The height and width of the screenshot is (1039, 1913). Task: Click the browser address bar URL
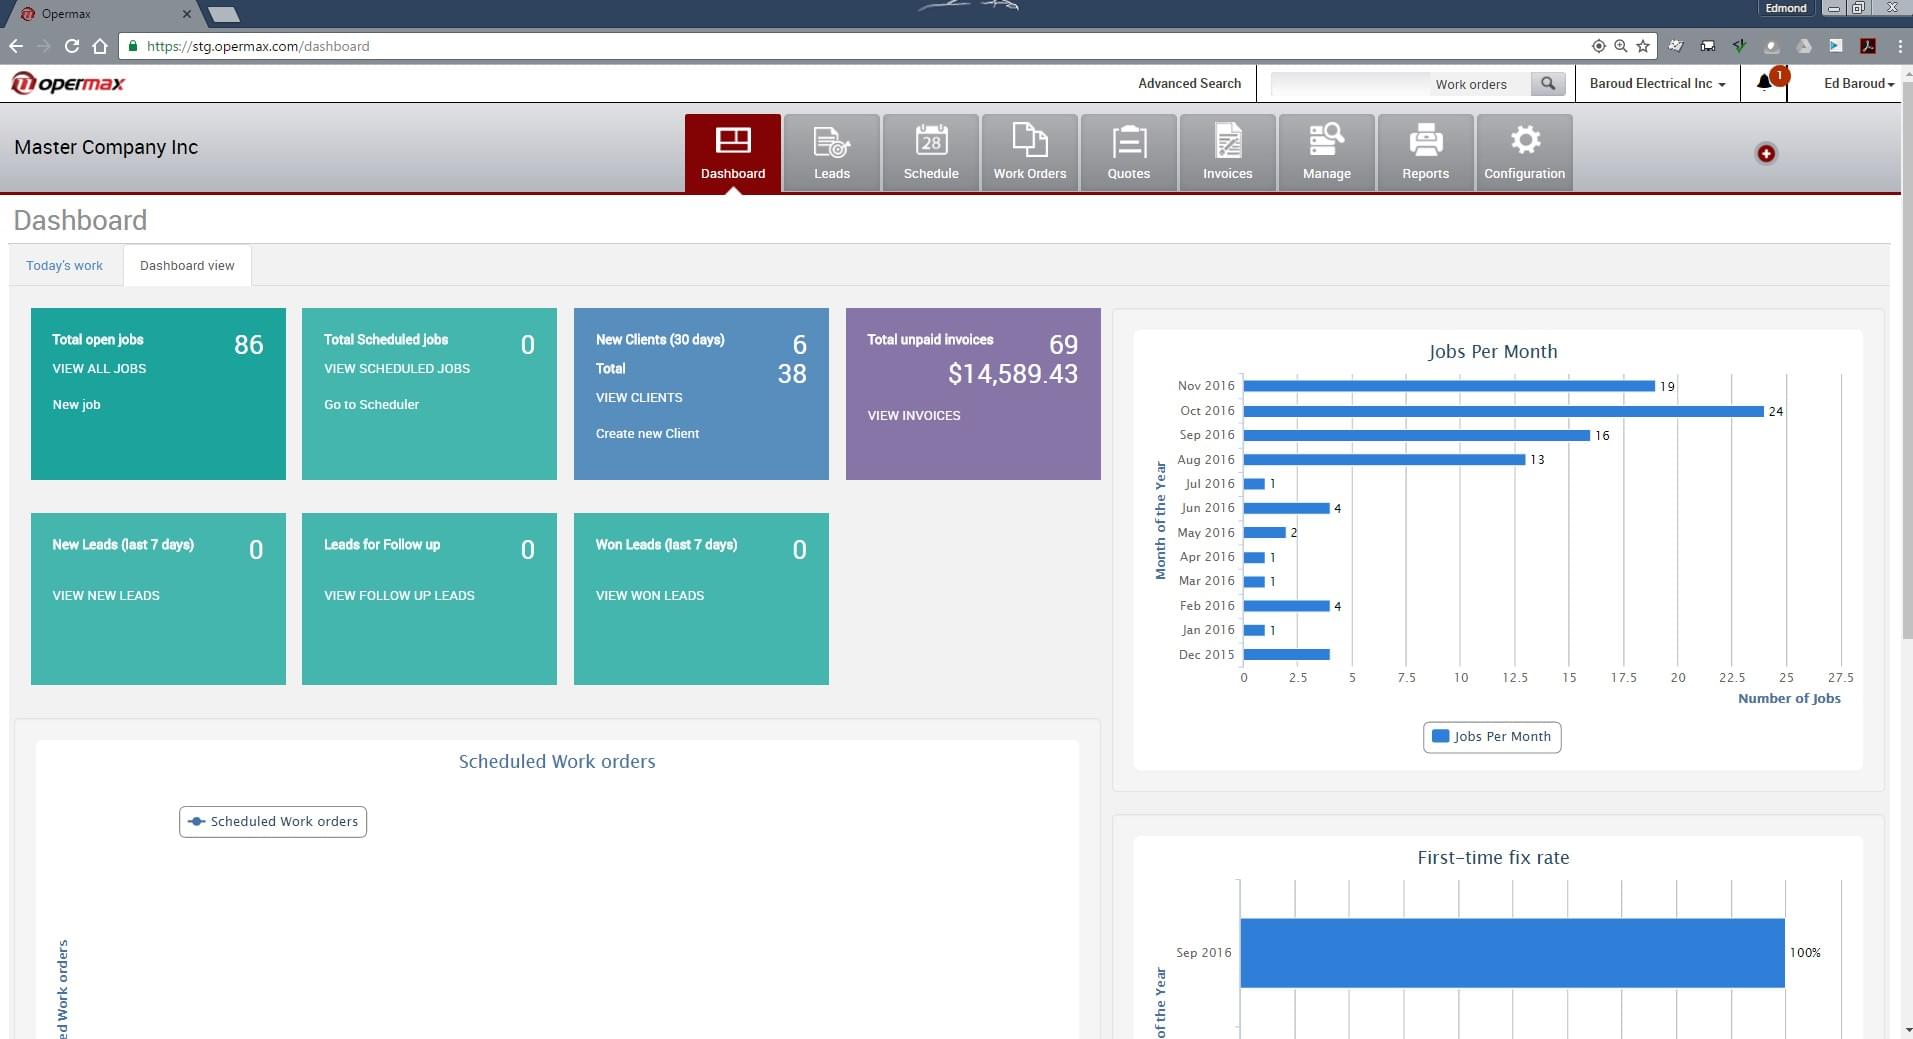pyautogui.click(x=258, y=46)
